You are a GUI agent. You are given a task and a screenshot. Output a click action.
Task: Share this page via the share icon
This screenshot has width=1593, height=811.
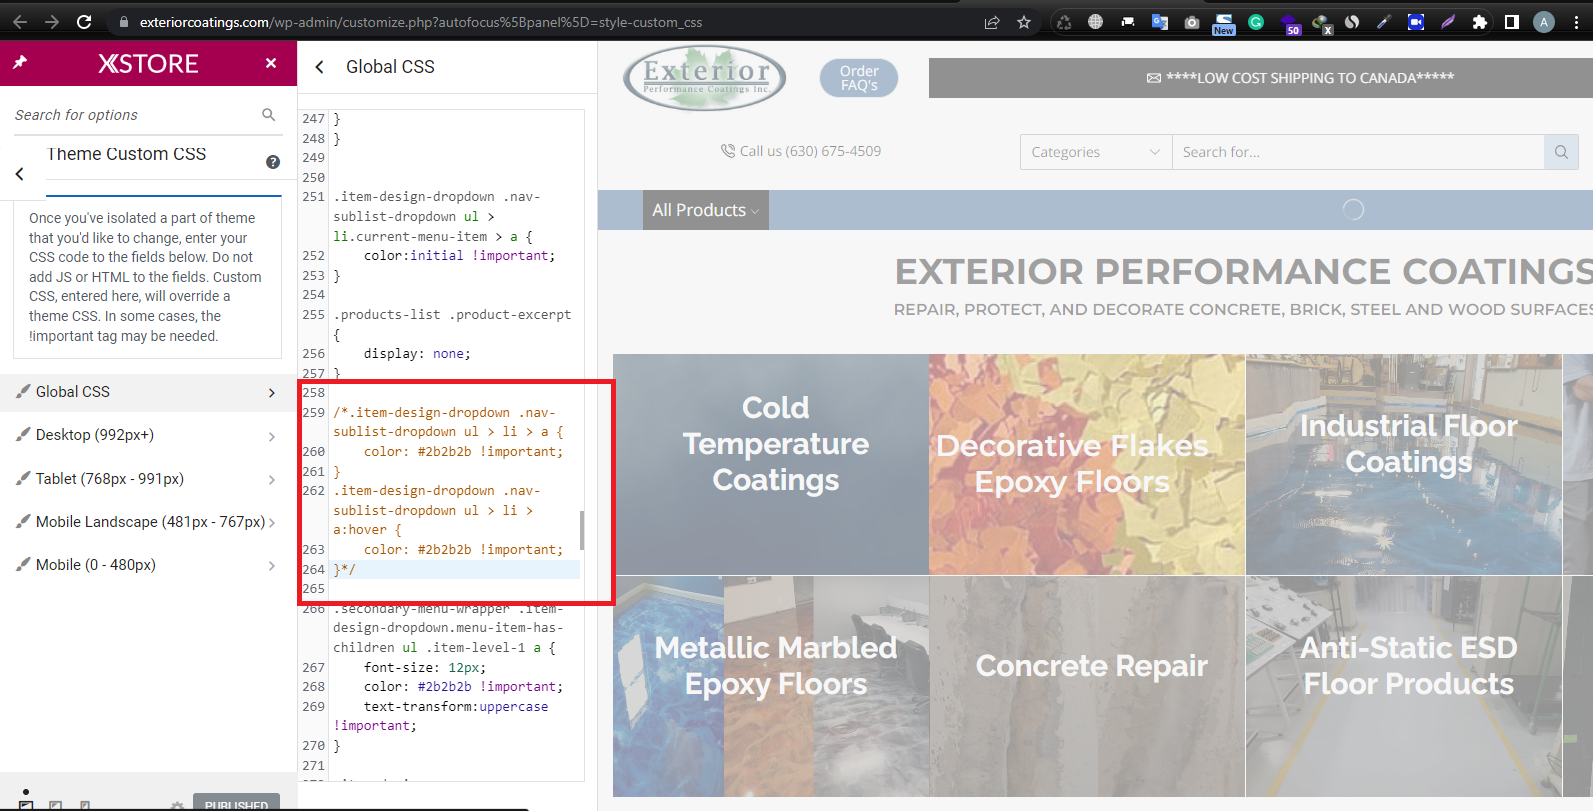(x=992, y=22)
